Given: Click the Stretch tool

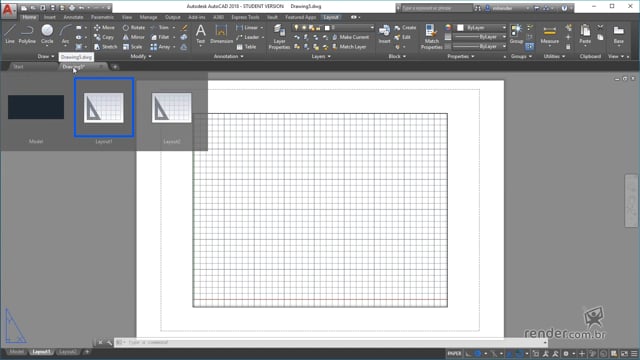Looking at the screenshot, I should click(105, 47).
